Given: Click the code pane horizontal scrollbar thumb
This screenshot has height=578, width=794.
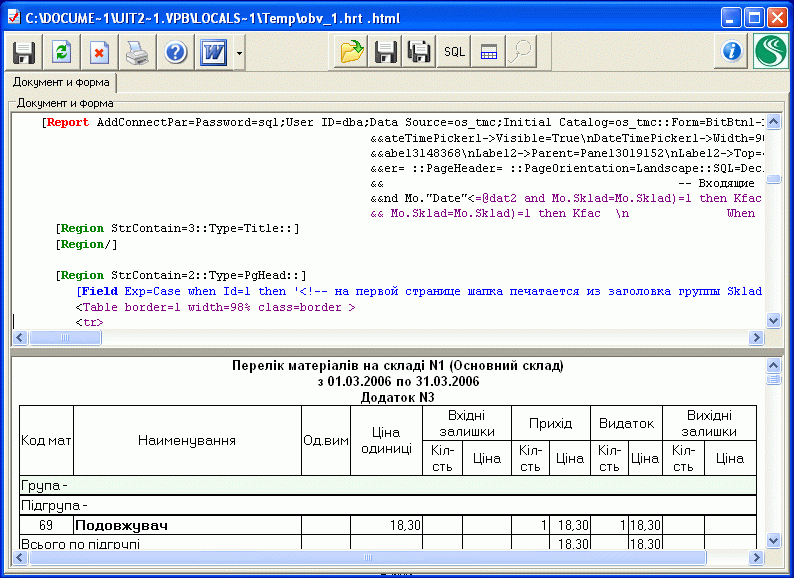Looking at the screenshot, I should point(65,337).
